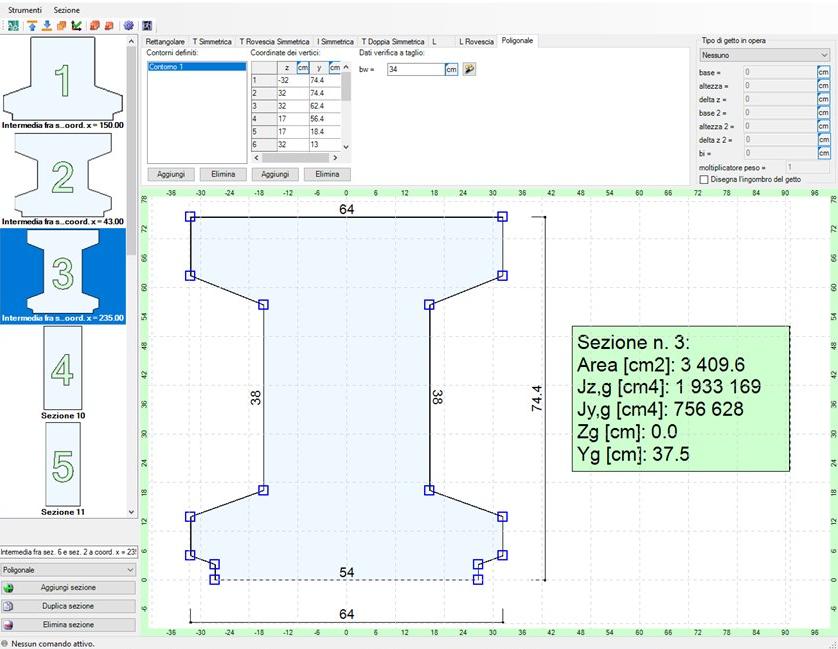Switch to the T Doppia Simmetrica tab

pyautogui.click(x=392, y=41)
